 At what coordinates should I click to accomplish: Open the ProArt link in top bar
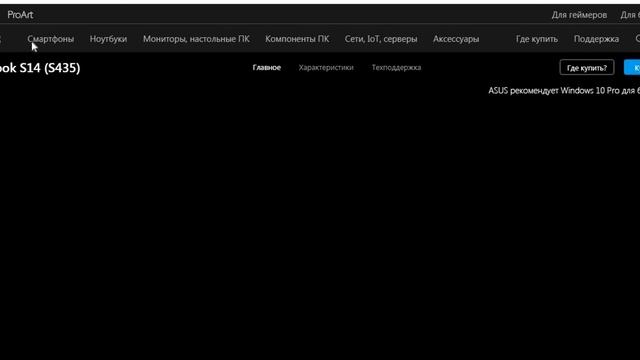pyautogui.click(x=20, y=15)
